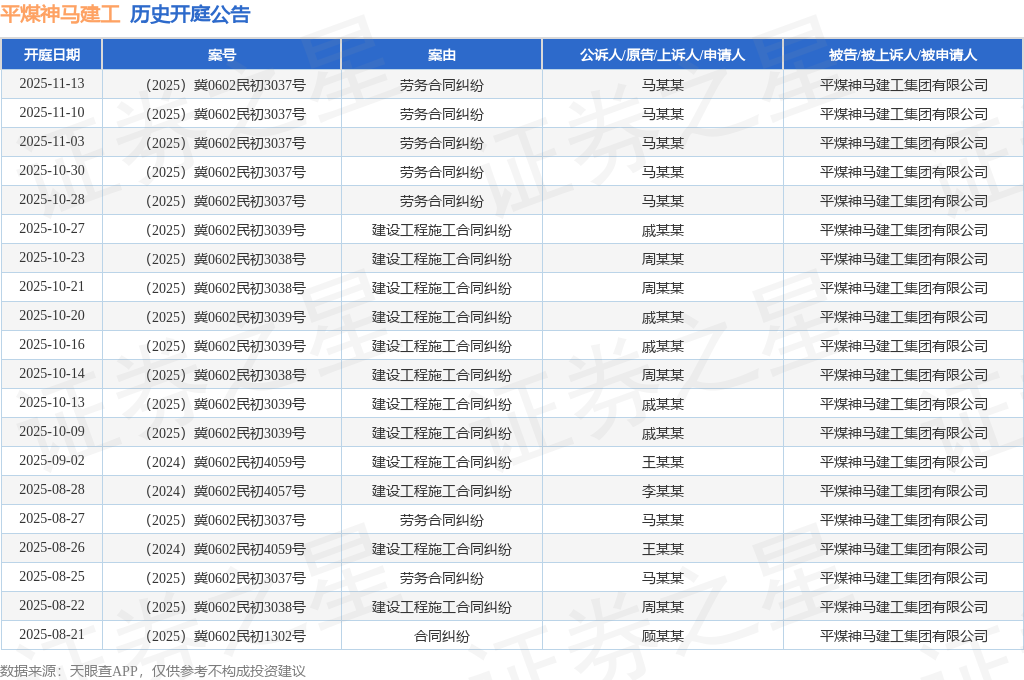Viewport: 1024px width, 680px height.
Task: Click the 平煤神马建工 title text
Action: (60, 14)
